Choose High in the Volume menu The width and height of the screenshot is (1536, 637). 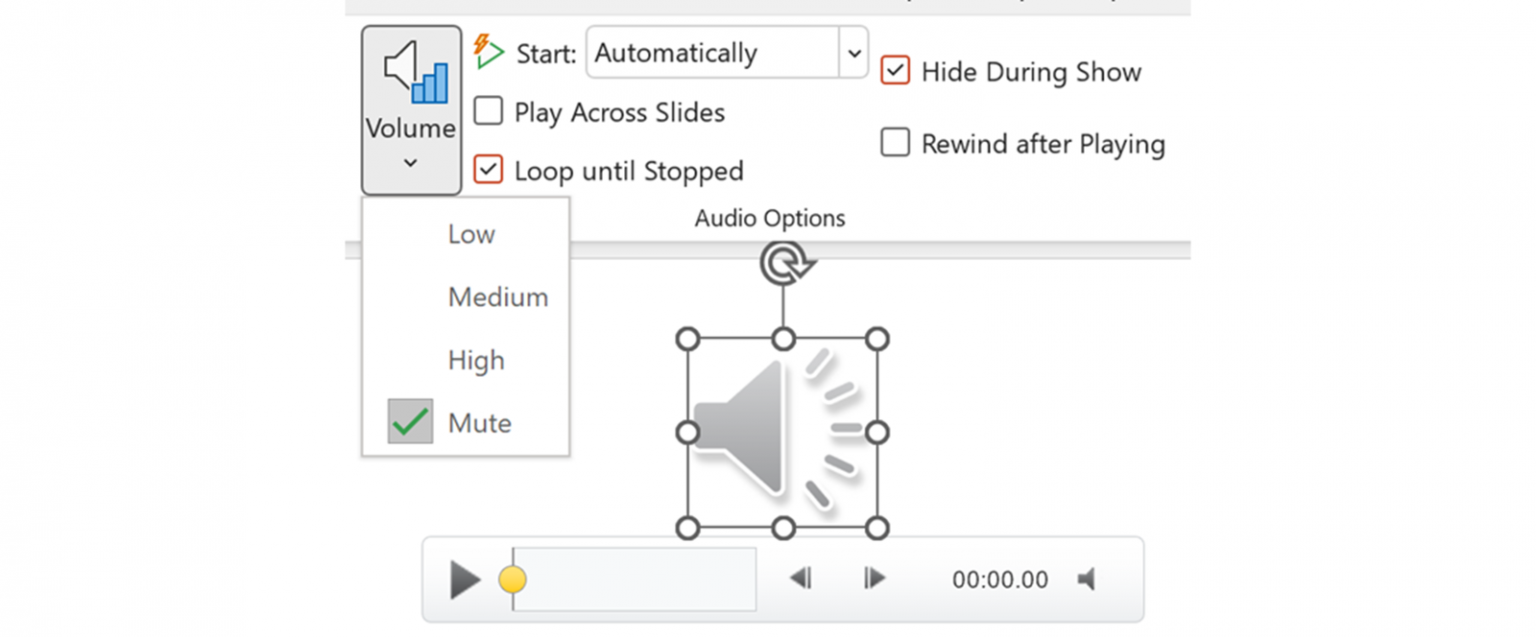click(x=475, y=360)
